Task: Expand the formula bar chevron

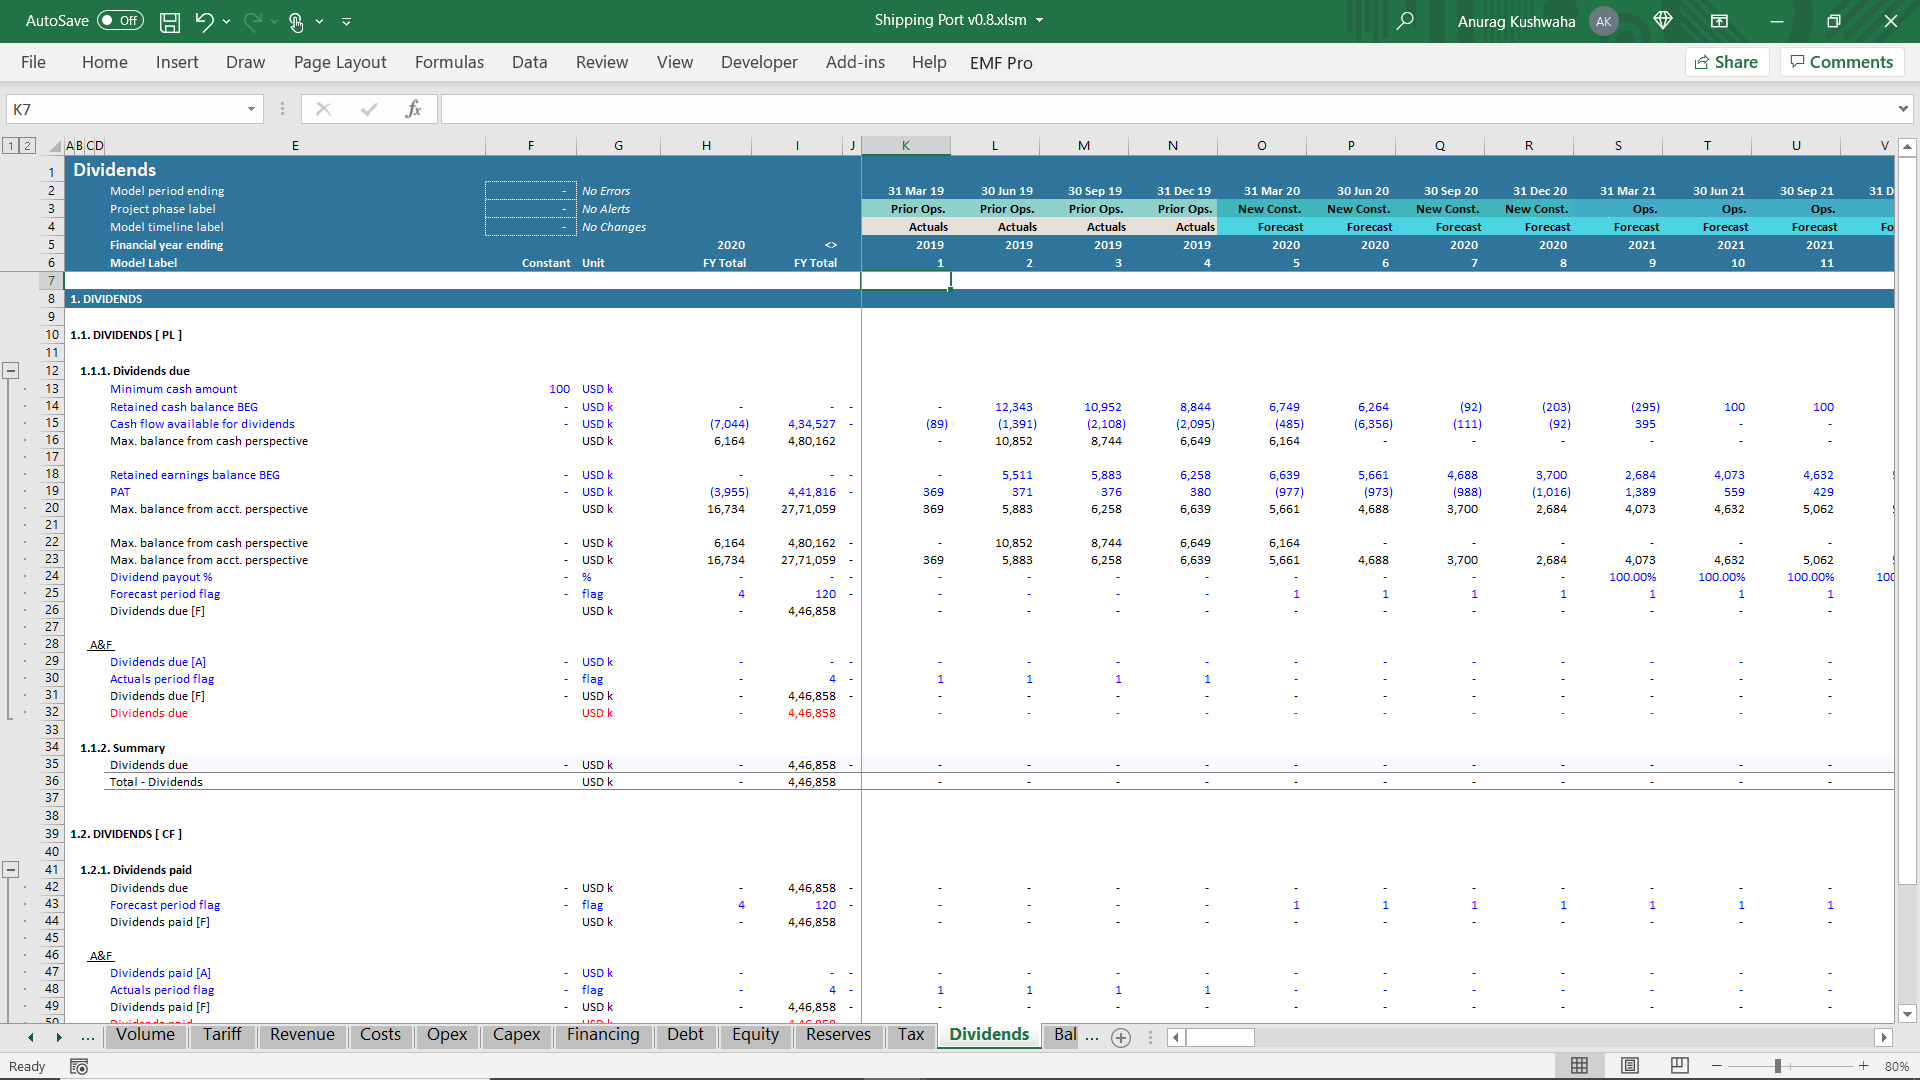Action: point(1902,109)
